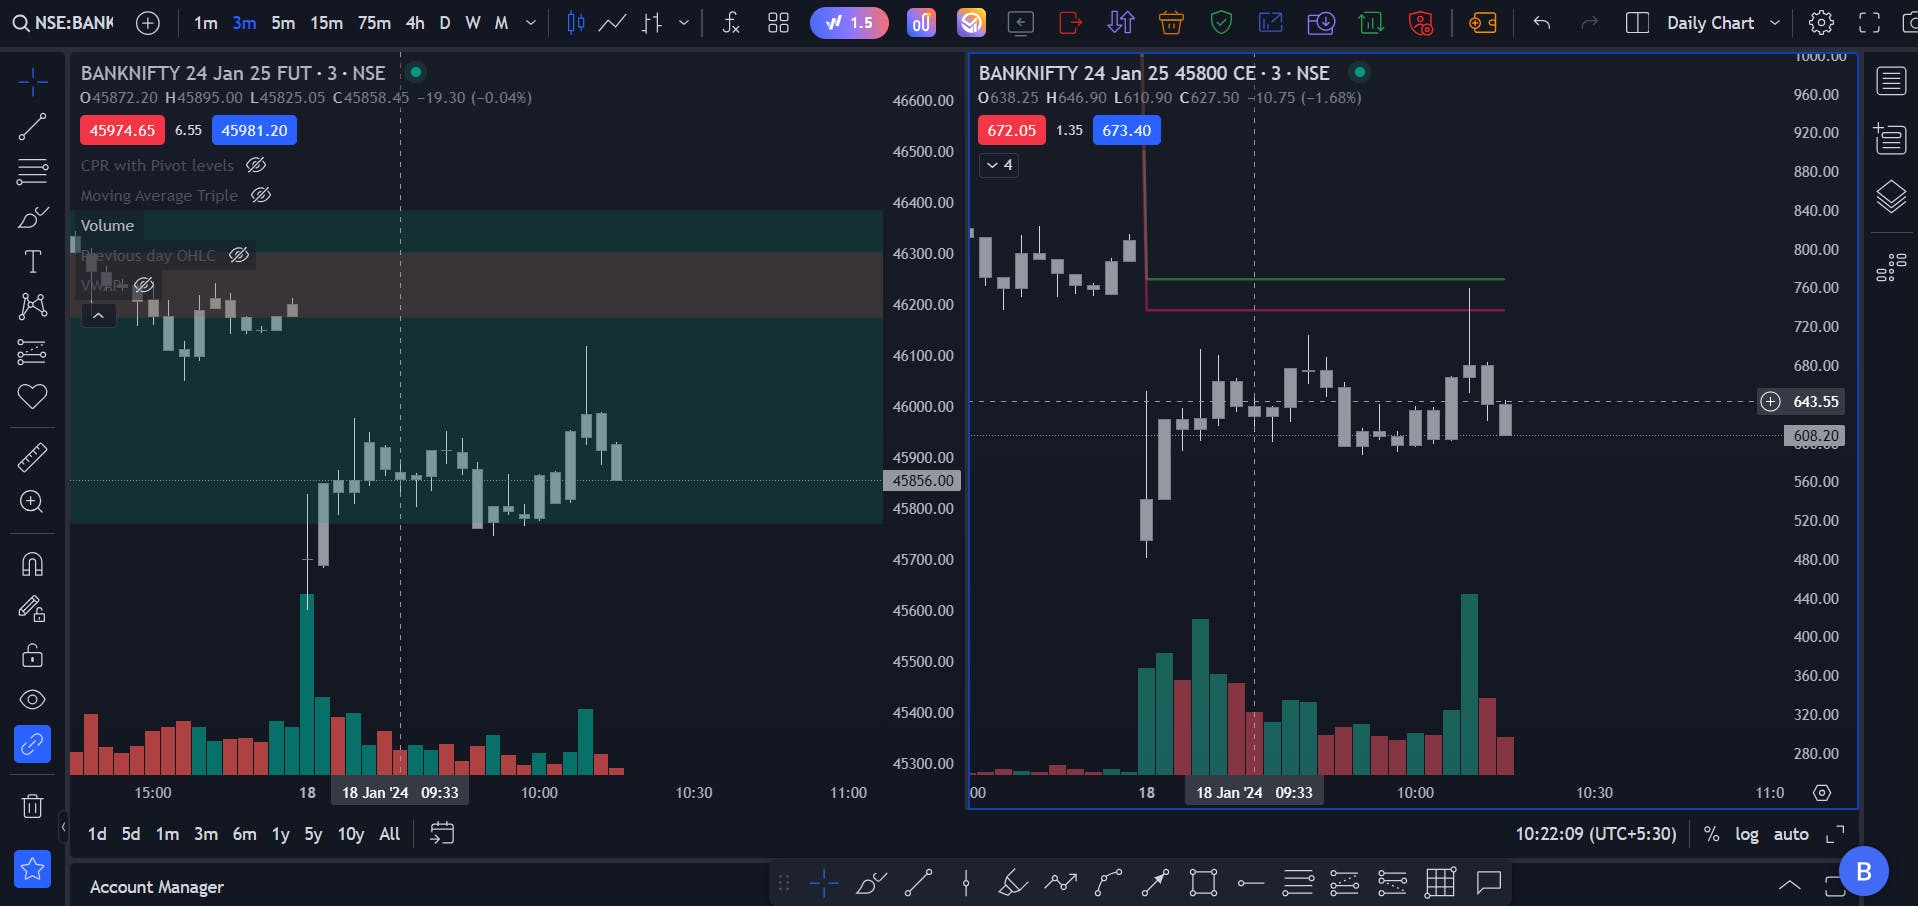Image resolution: width=1918 pixels, height=906 pixels.
Task: Open timezone menu at 10:22:09 (UTC+5:30)
Action: point(1595,834)
